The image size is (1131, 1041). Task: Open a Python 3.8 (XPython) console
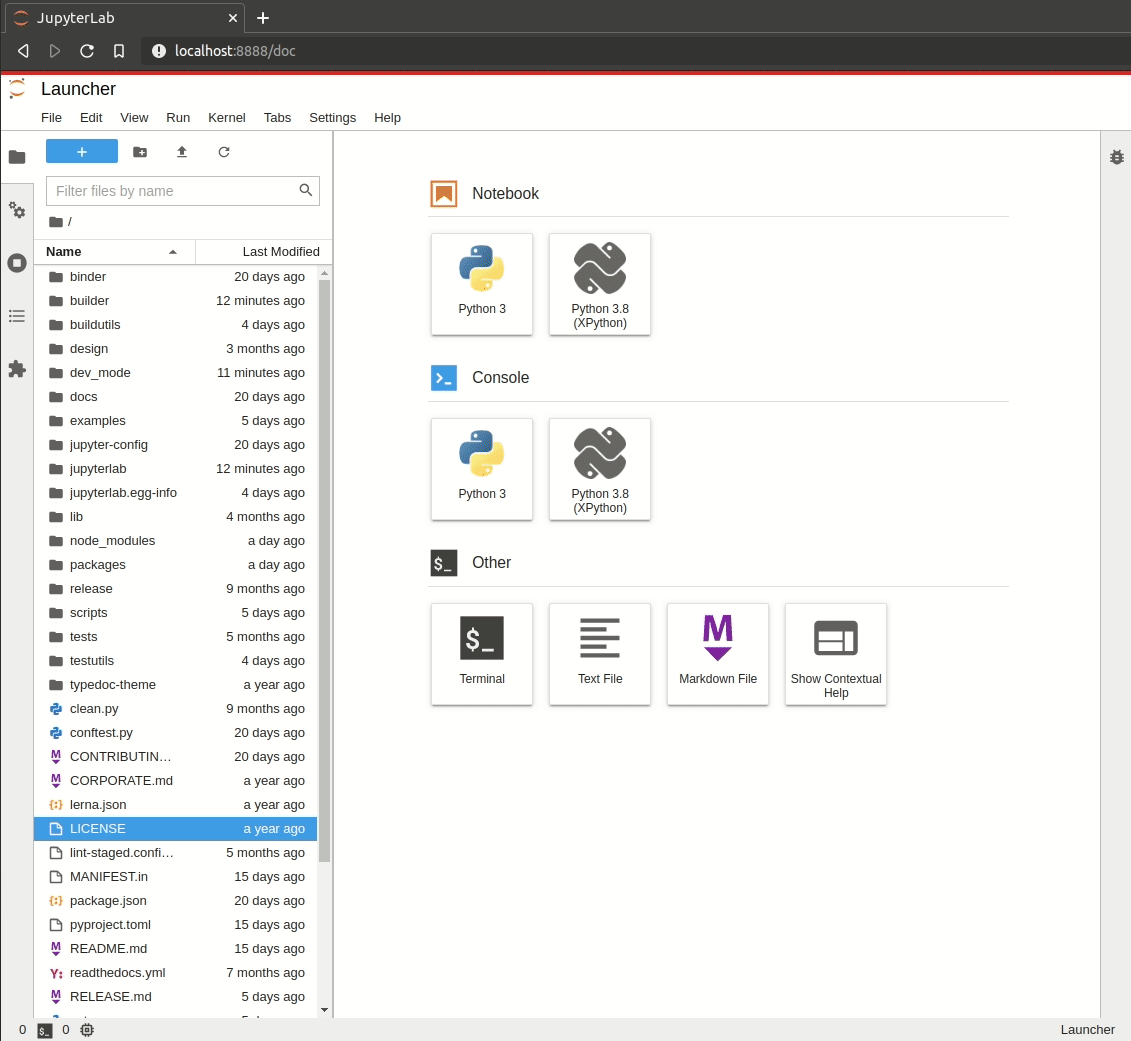coord(600,469)
